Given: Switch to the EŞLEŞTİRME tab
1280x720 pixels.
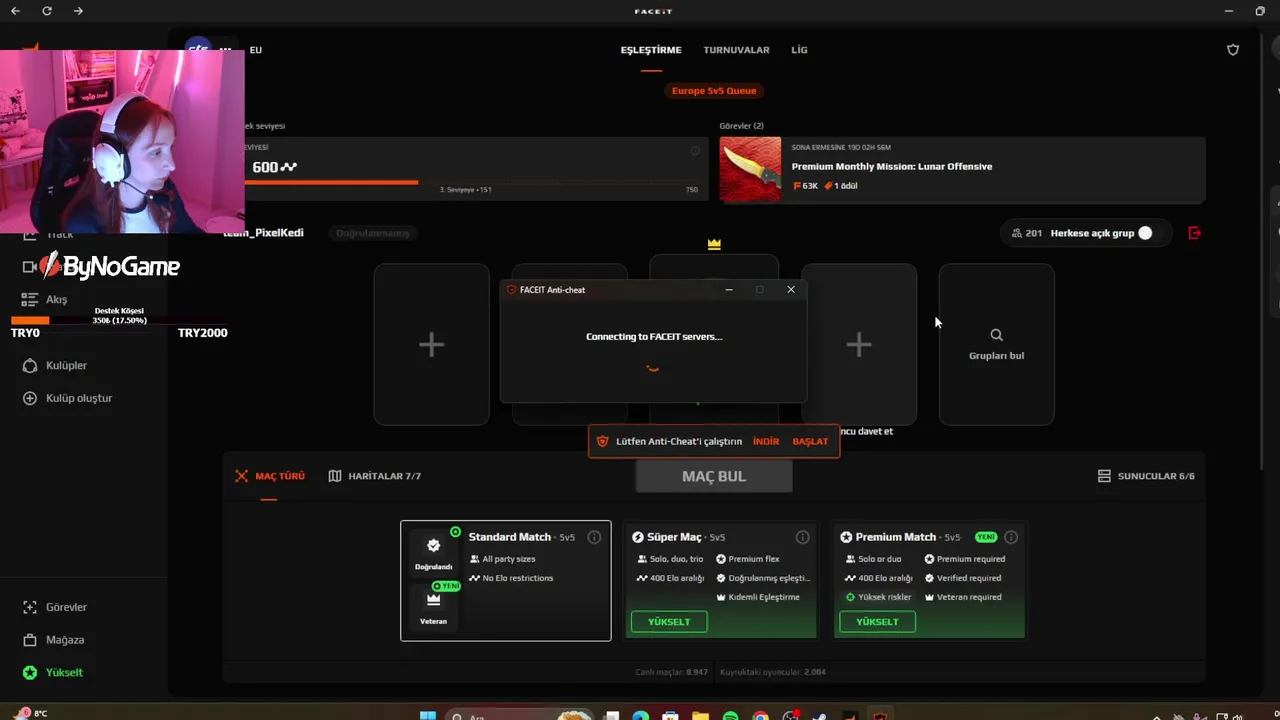Looking at the screenshot, I should coord(651,50).
